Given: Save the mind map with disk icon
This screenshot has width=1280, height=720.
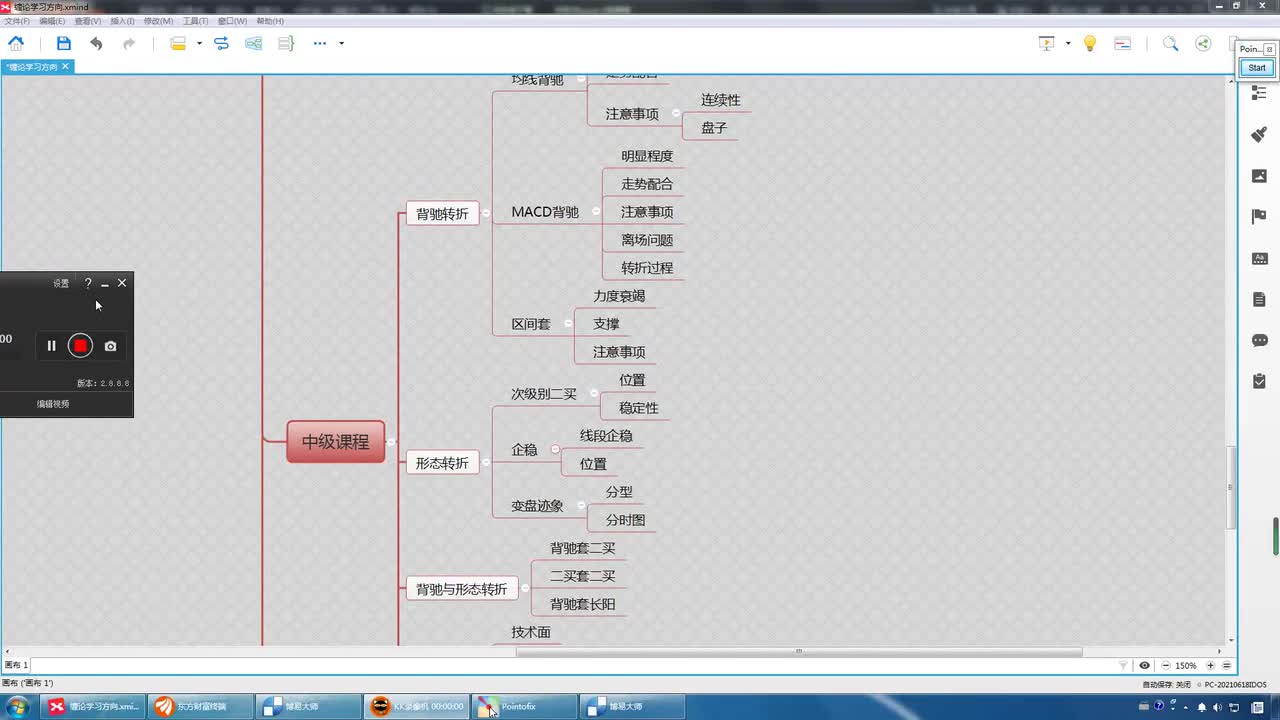Looking at the screenshot, I should coord(64,43).
